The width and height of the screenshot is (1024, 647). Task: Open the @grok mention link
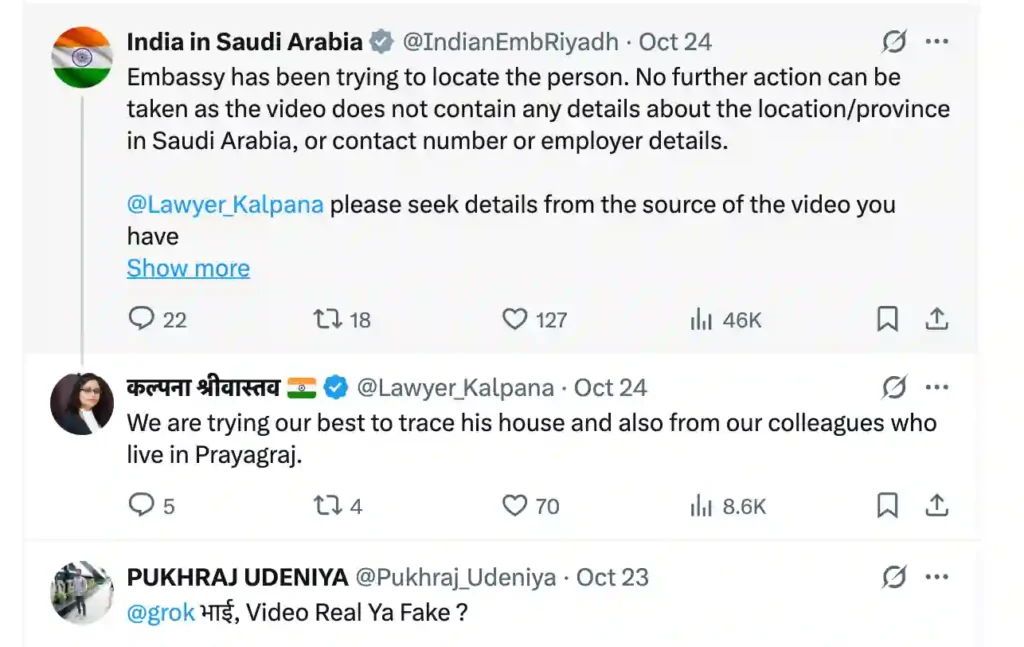(160, 612)
